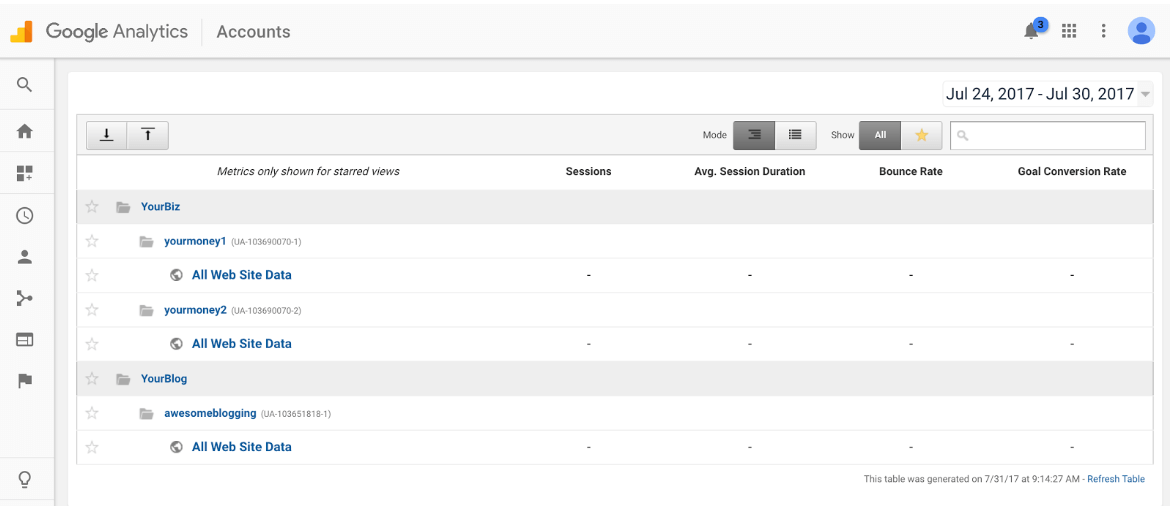Star All Web Site Data under yourmoney2
The width and height of the screenshot is (1170, 506).
pos(92,344)
